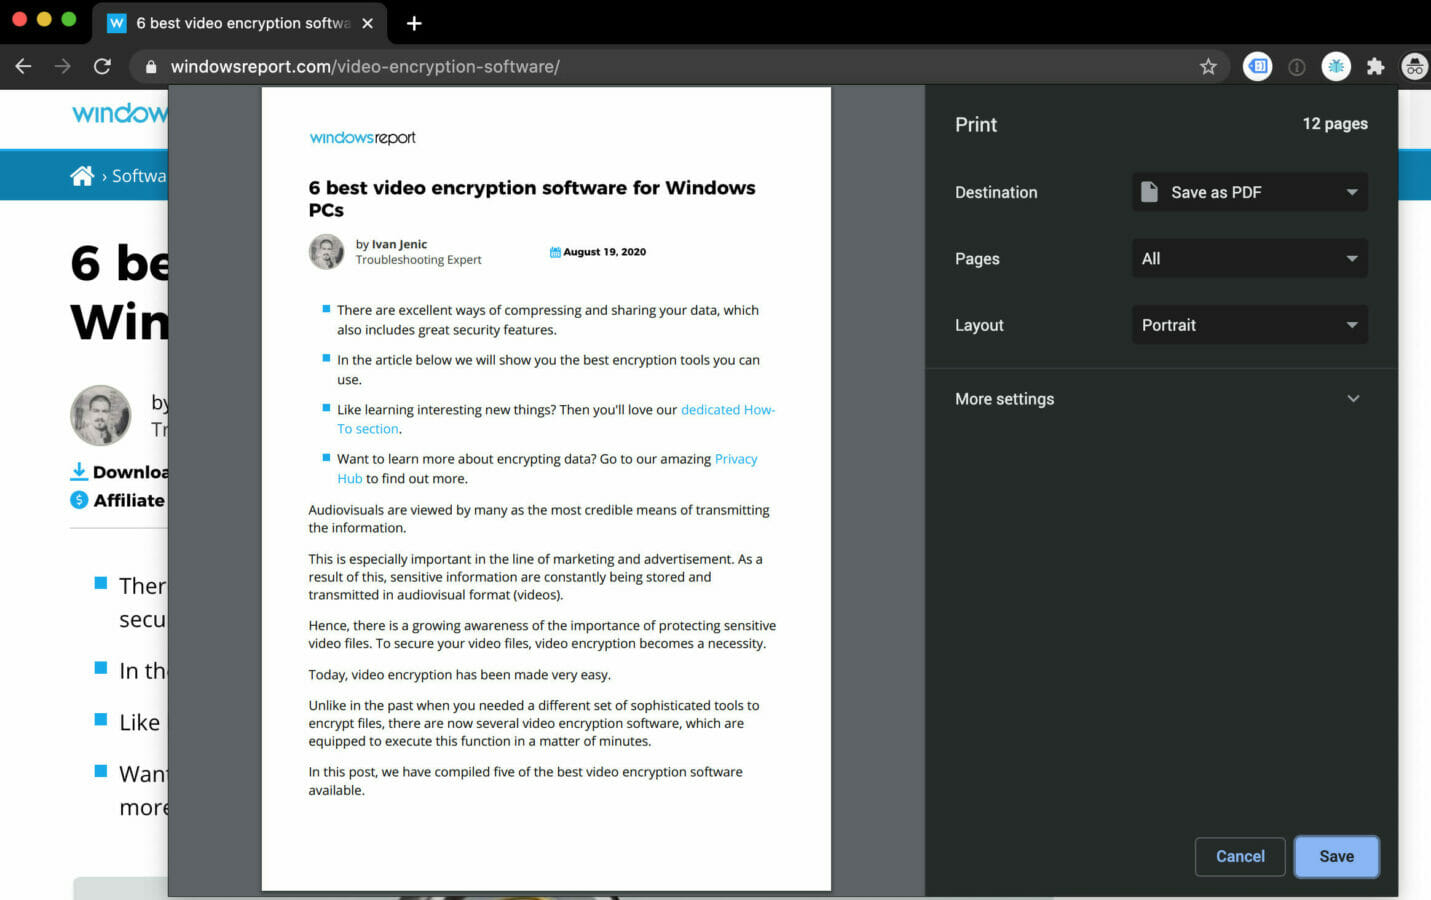Open a new browser tab

tap(414, 23)
